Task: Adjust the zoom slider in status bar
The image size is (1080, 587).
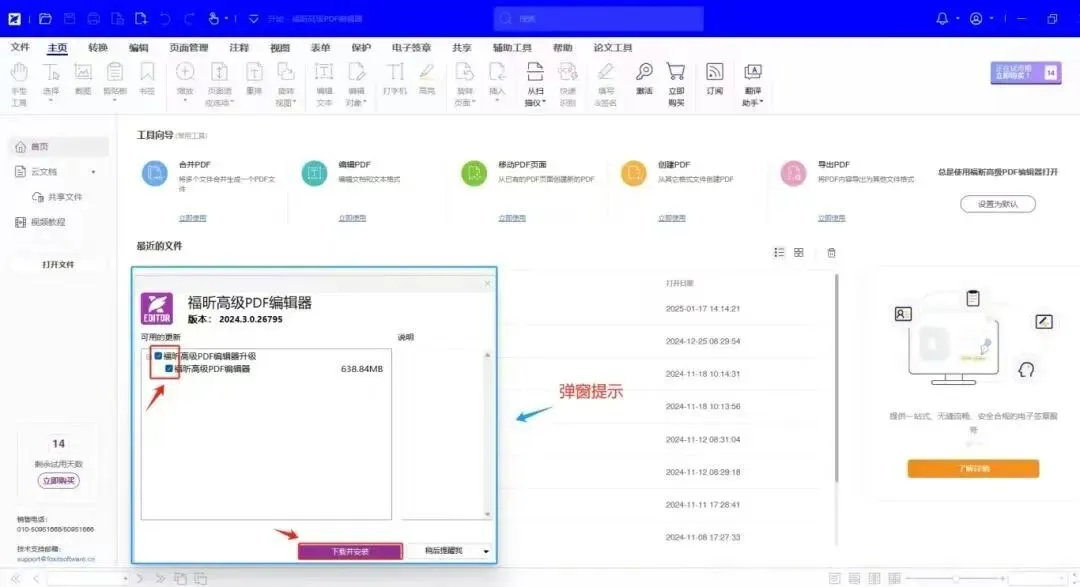Action: (955, 579)
